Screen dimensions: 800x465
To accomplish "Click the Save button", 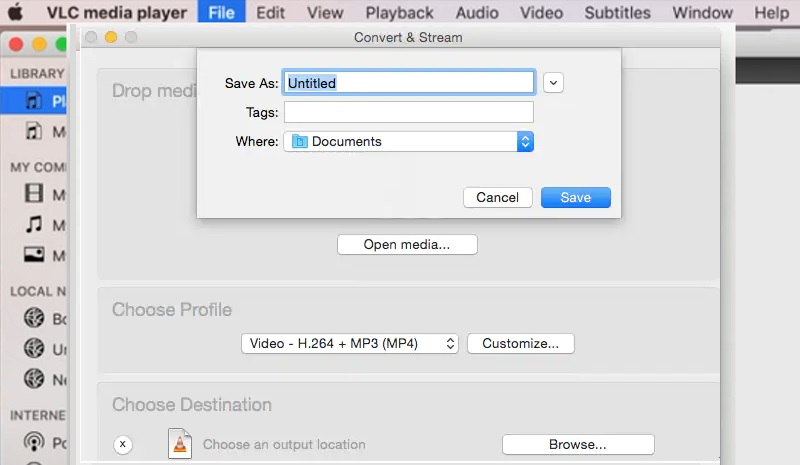I will coord(576,198).
